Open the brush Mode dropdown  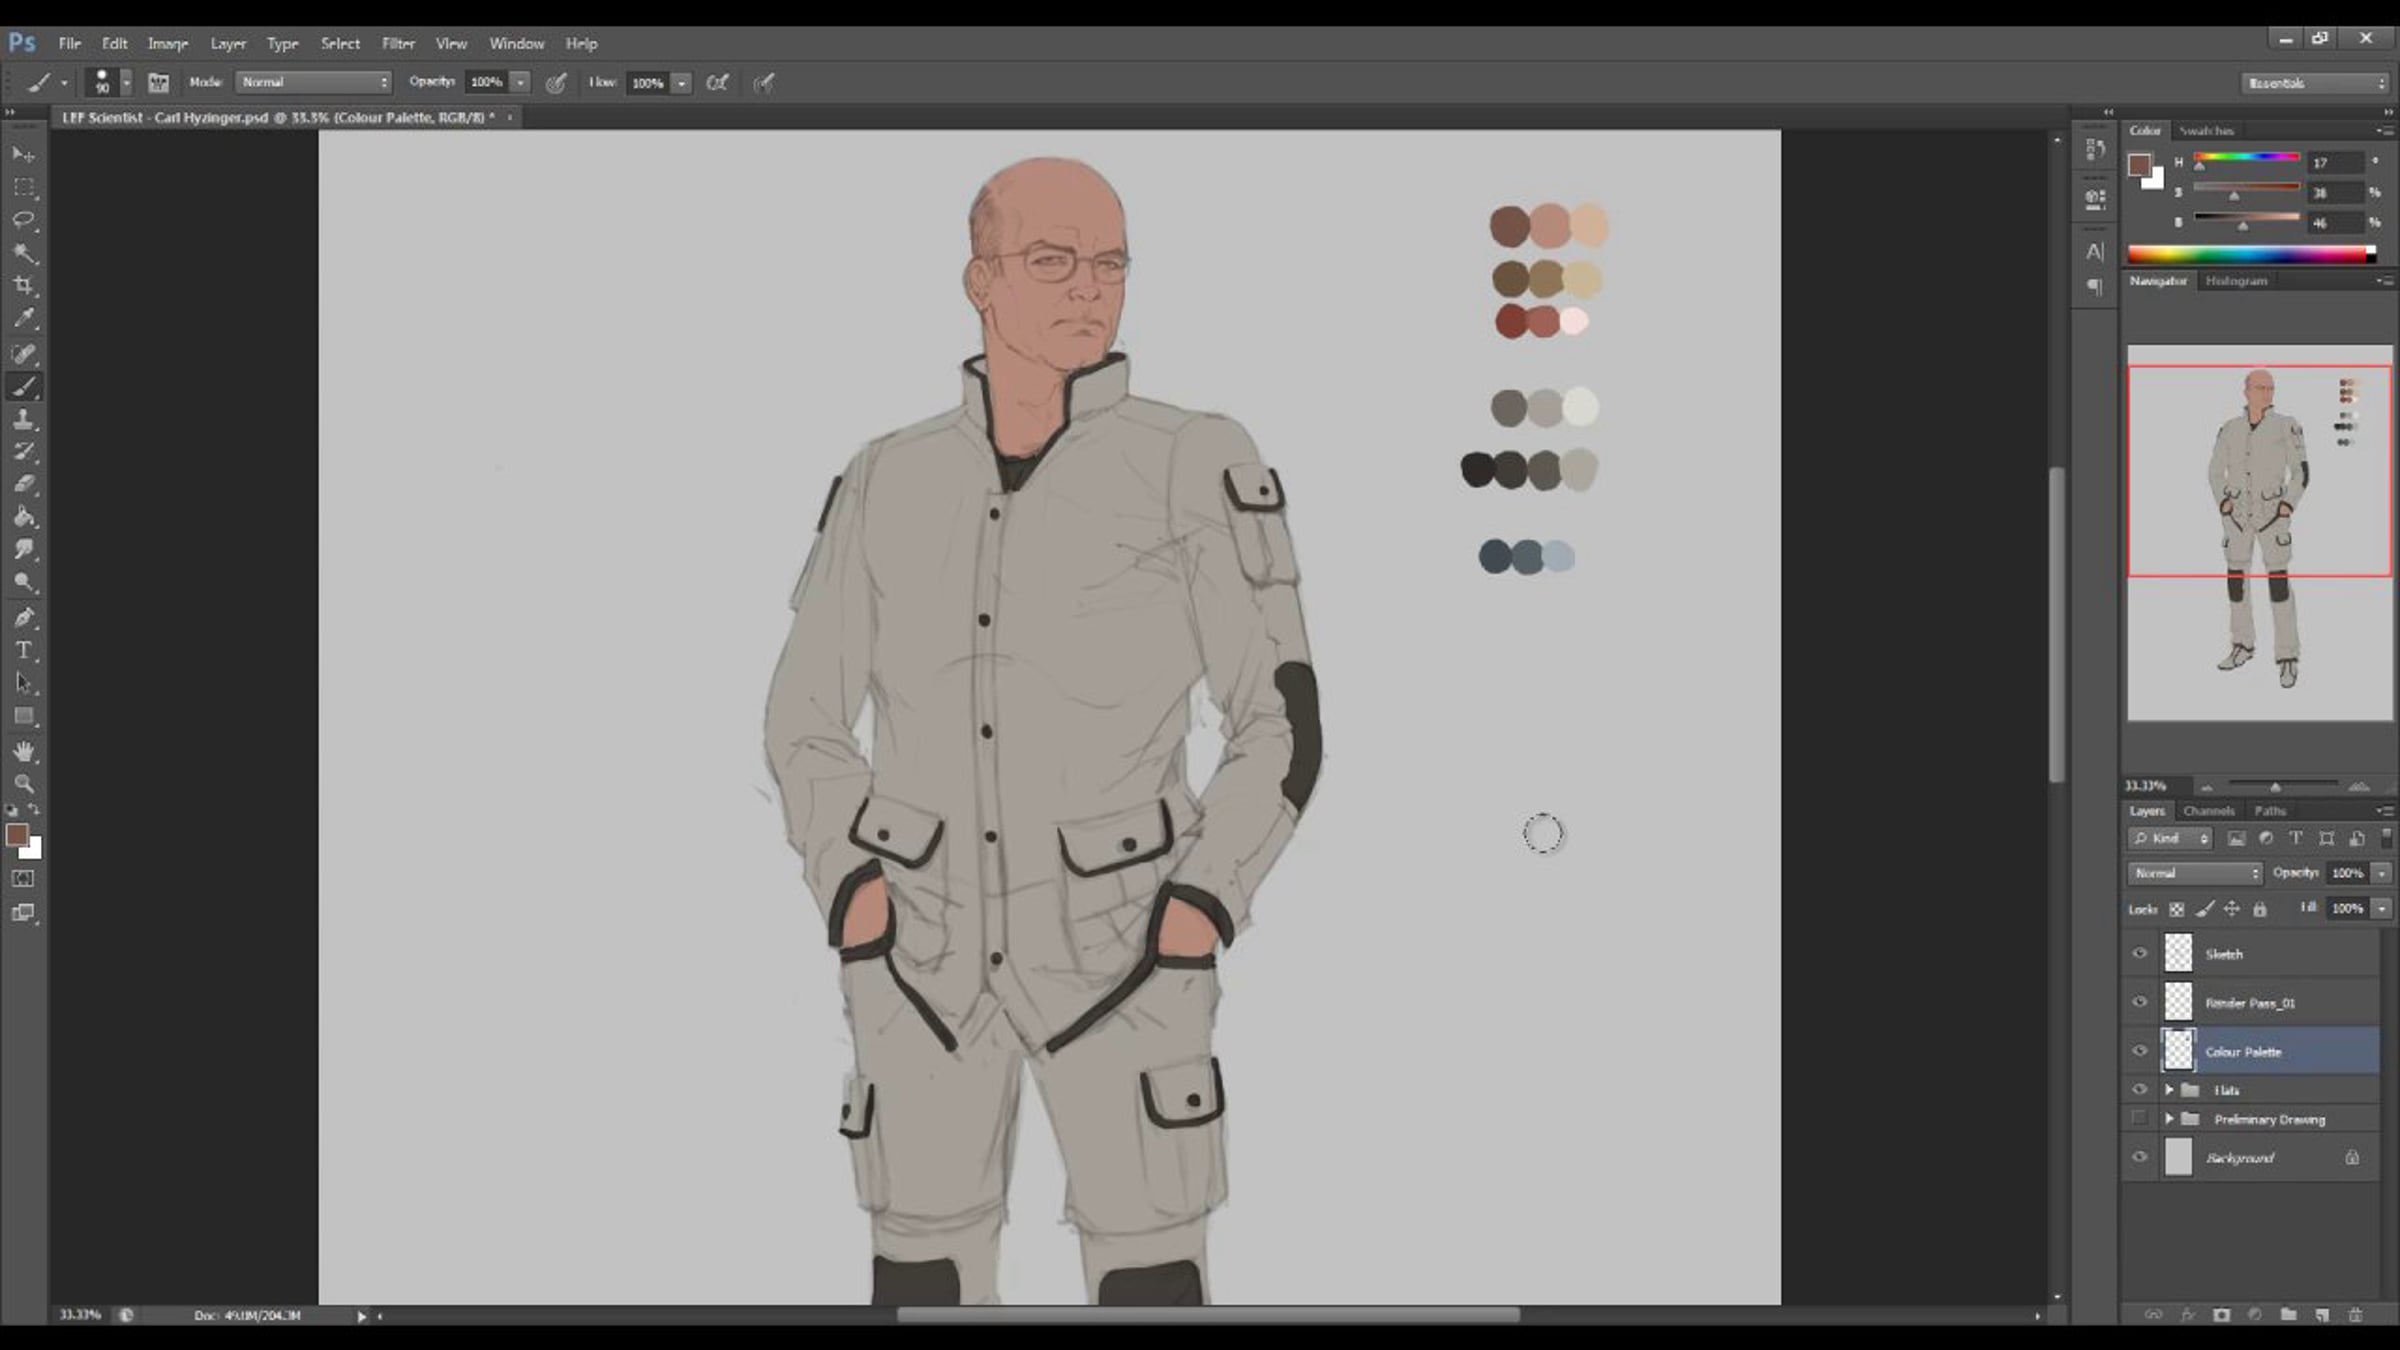(313, 82)
